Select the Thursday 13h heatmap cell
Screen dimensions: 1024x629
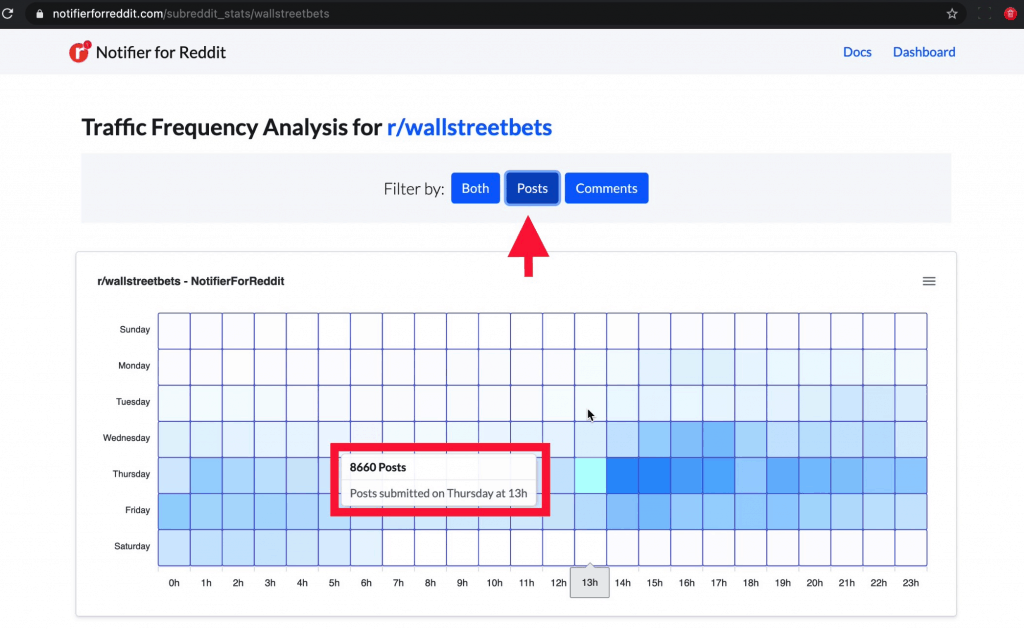(x=590, y=475)
